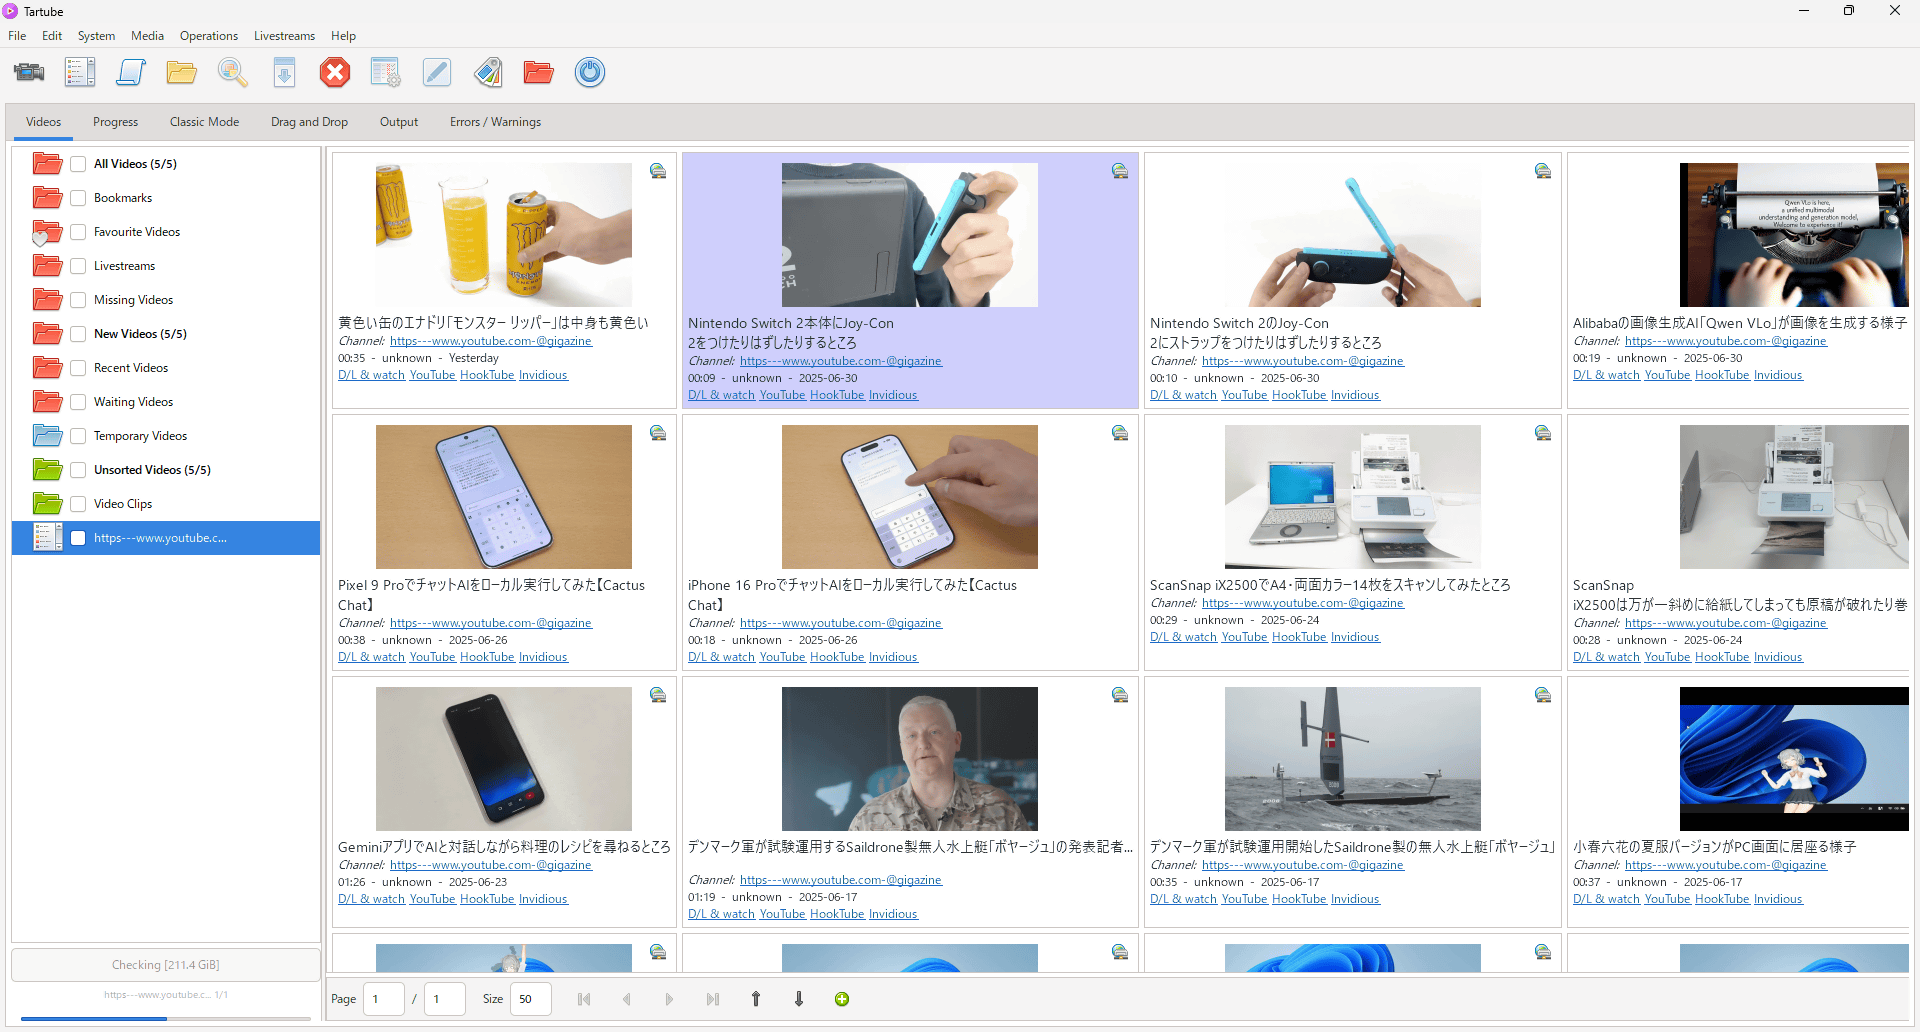Image resolution: width=1920 pixels, height=1032 pixels.
Task: Select the Unsorted Videos (5/5) folder
Action: (152, 470)
